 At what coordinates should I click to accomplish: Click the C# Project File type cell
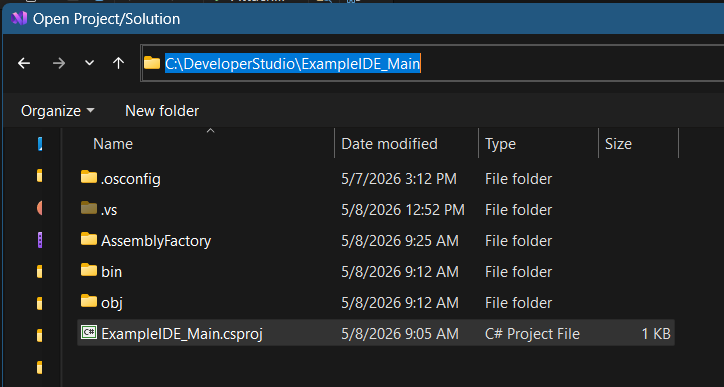(532, 334)
